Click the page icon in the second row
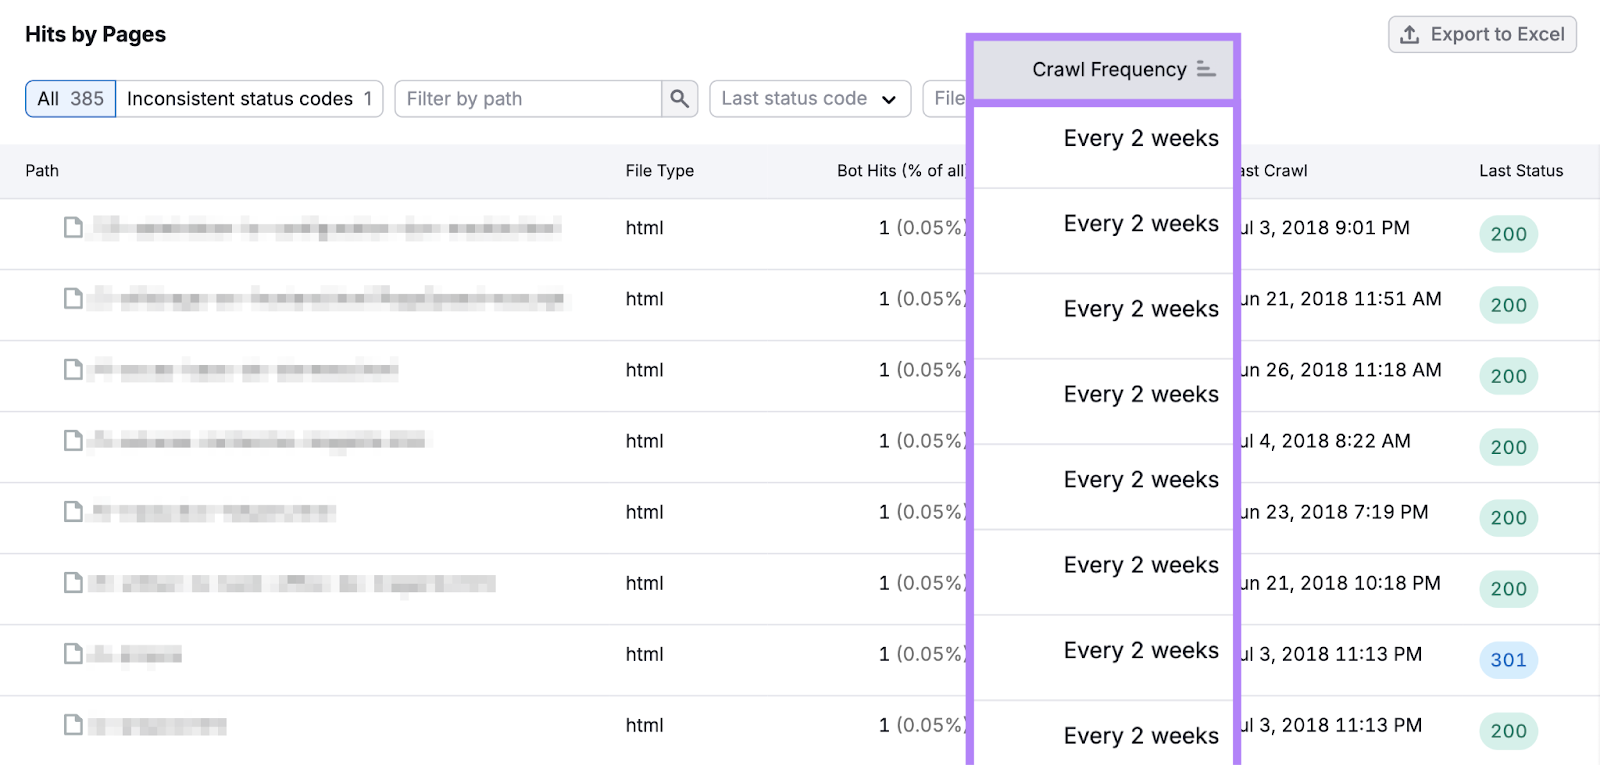The height and width of the screenshot is (765, 1600). [73, 299]
